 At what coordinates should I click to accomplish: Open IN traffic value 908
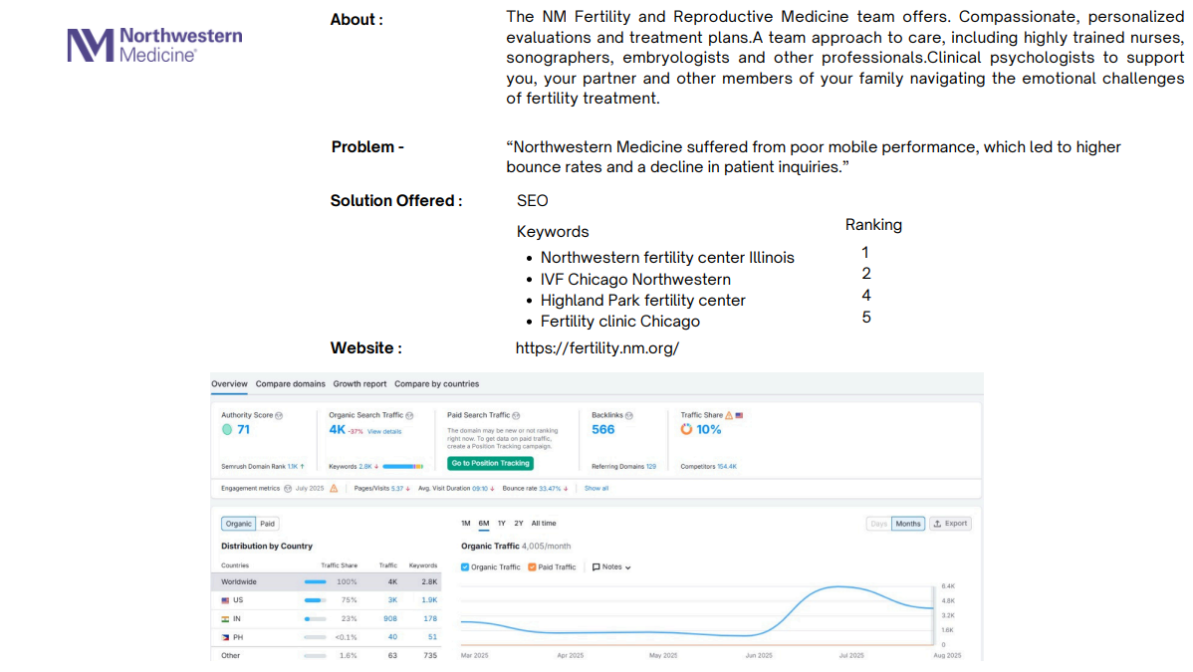point(390,619)
